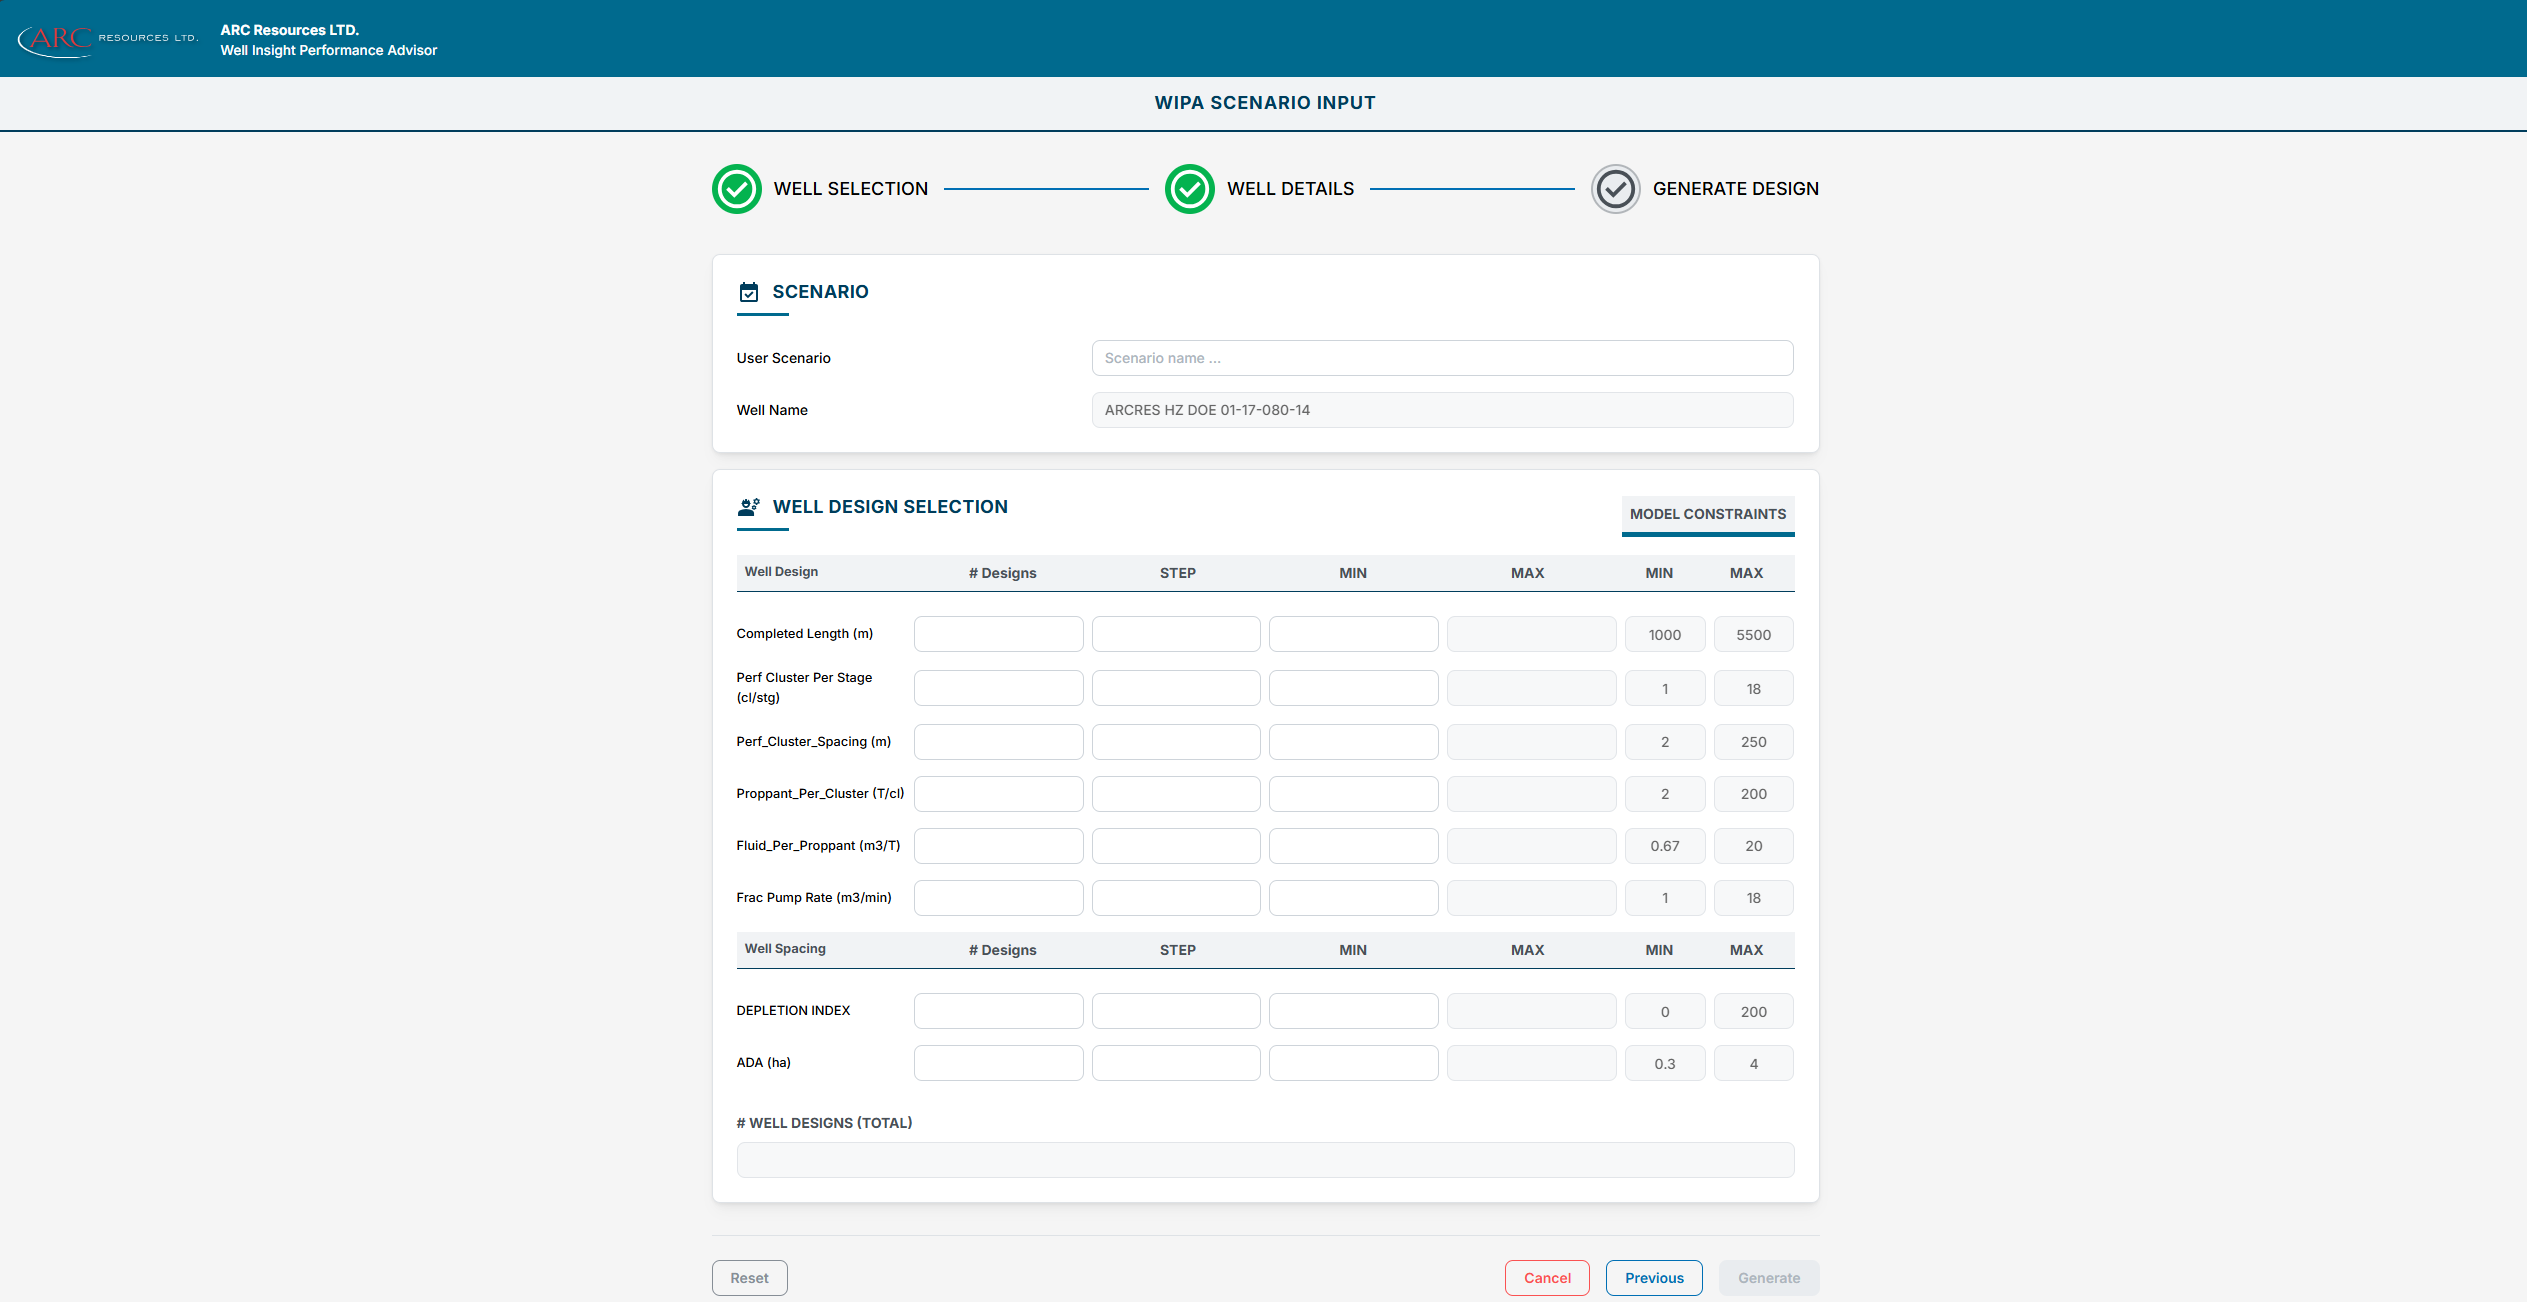Click the Well Name field
This screenshot has height=1302, width=2527.
pyautogui.click(x=1442, y=410)
